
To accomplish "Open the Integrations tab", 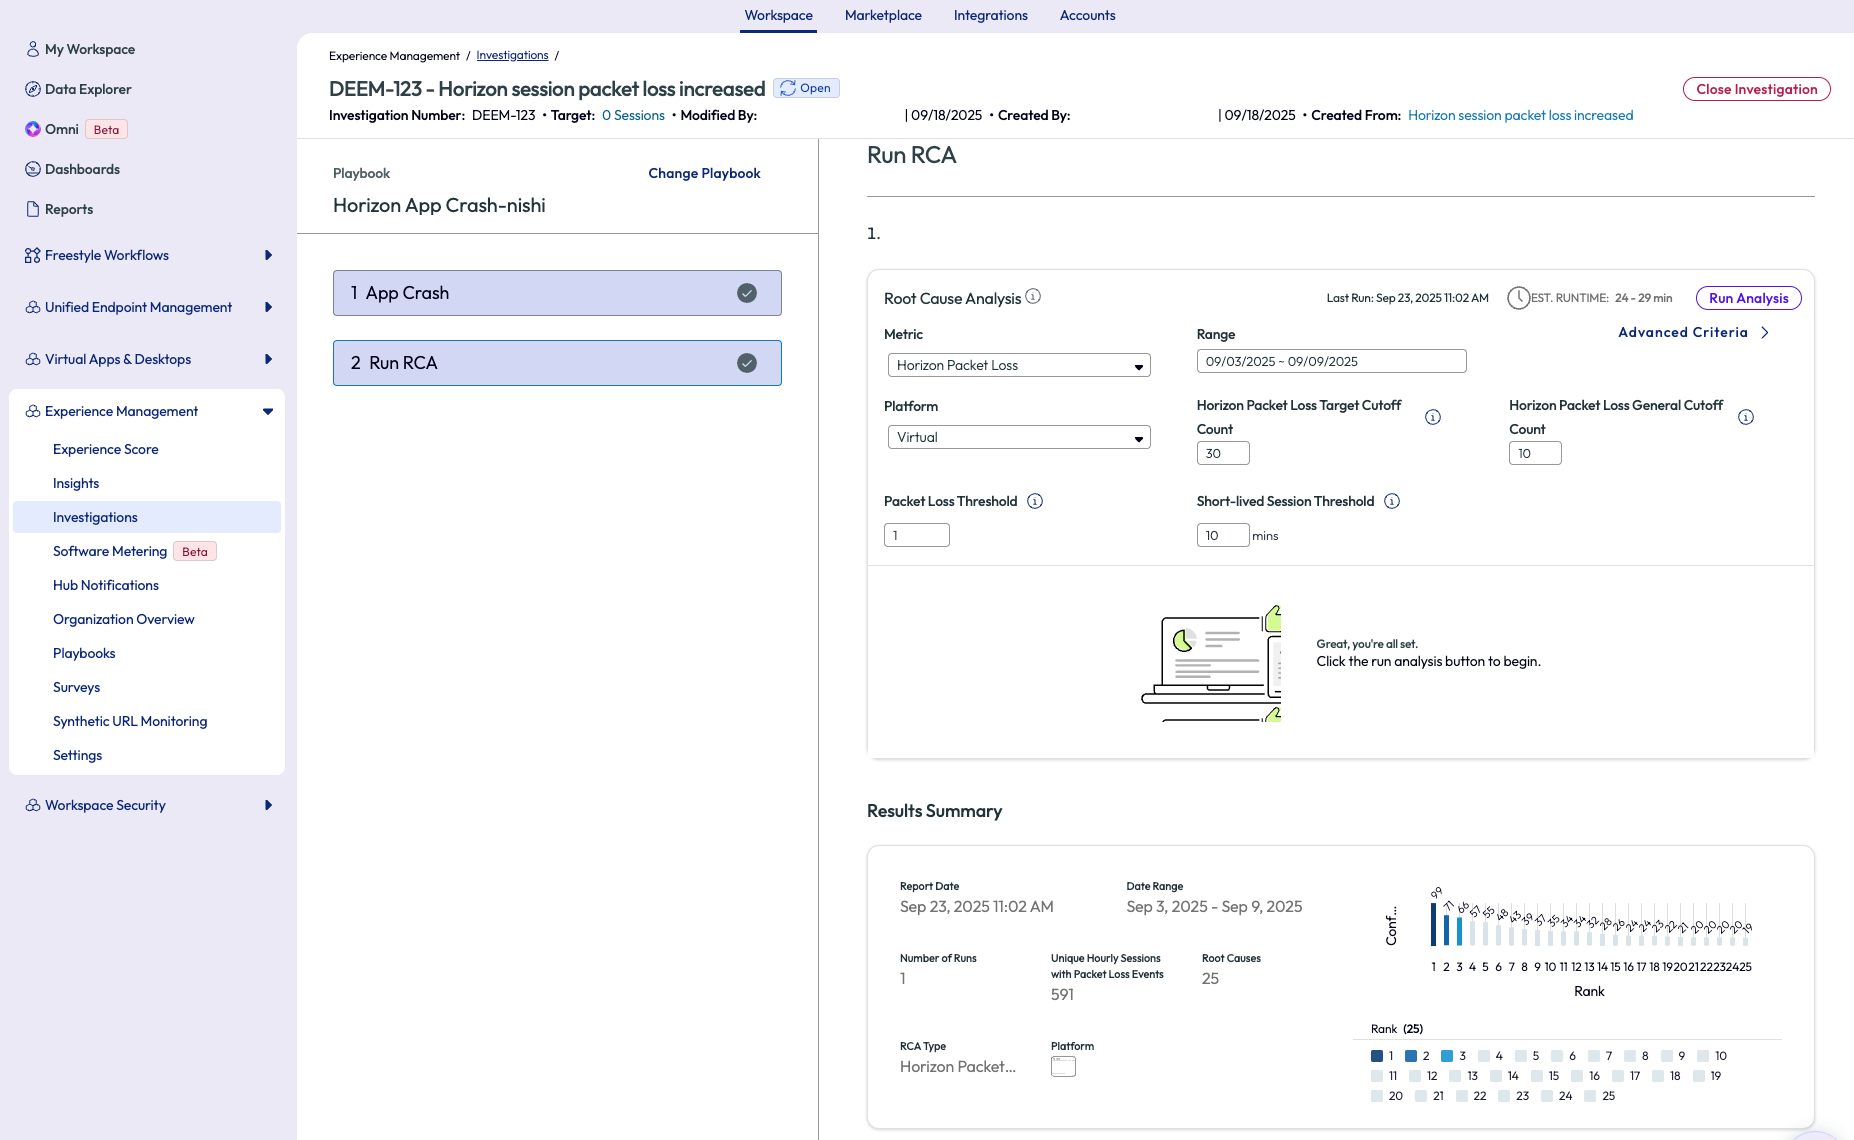I will (990, 15).
